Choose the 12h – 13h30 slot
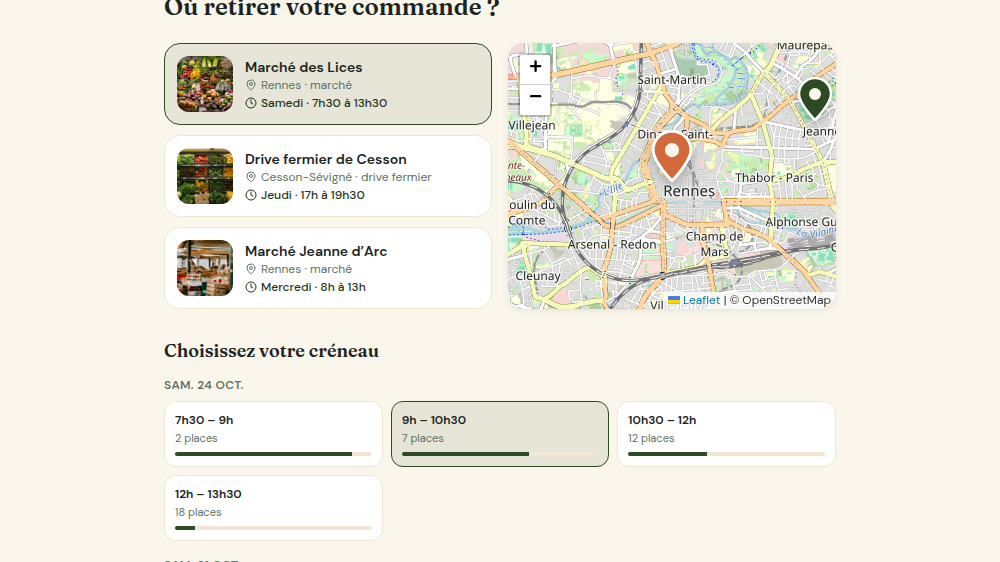 274,508
